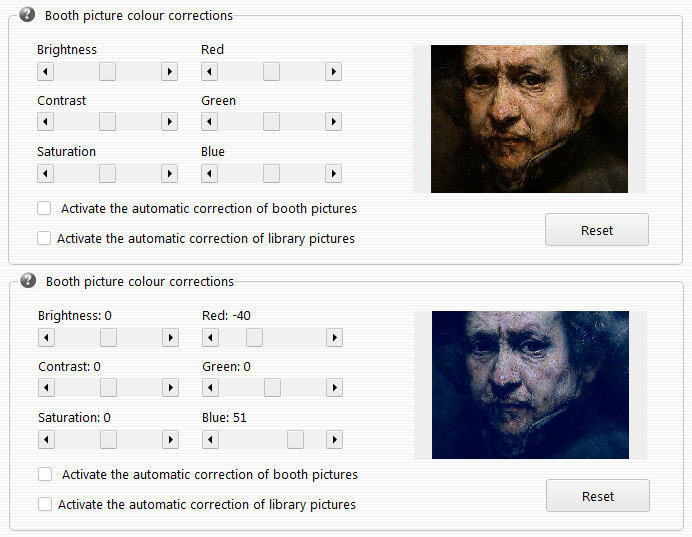Click the right arrow of the 'Saturation: 0' slider

(170, 439)
